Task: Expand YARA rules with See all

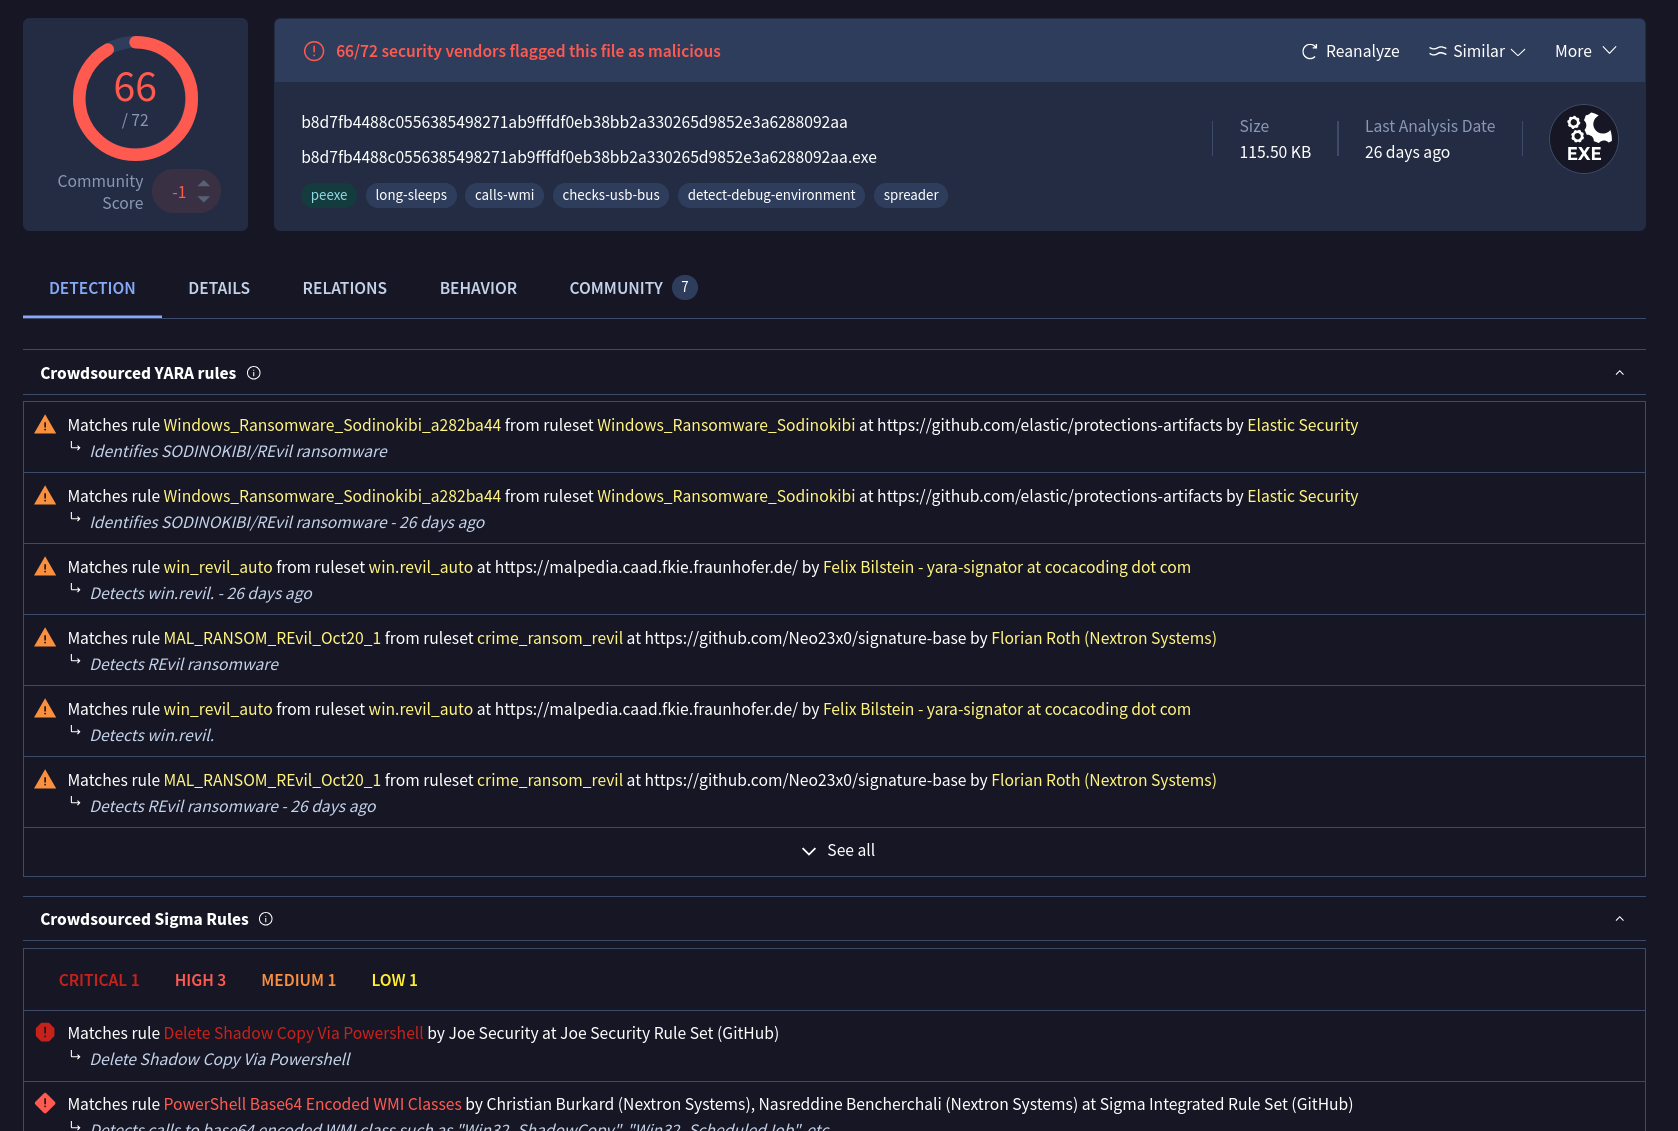Action: point(838,850)
